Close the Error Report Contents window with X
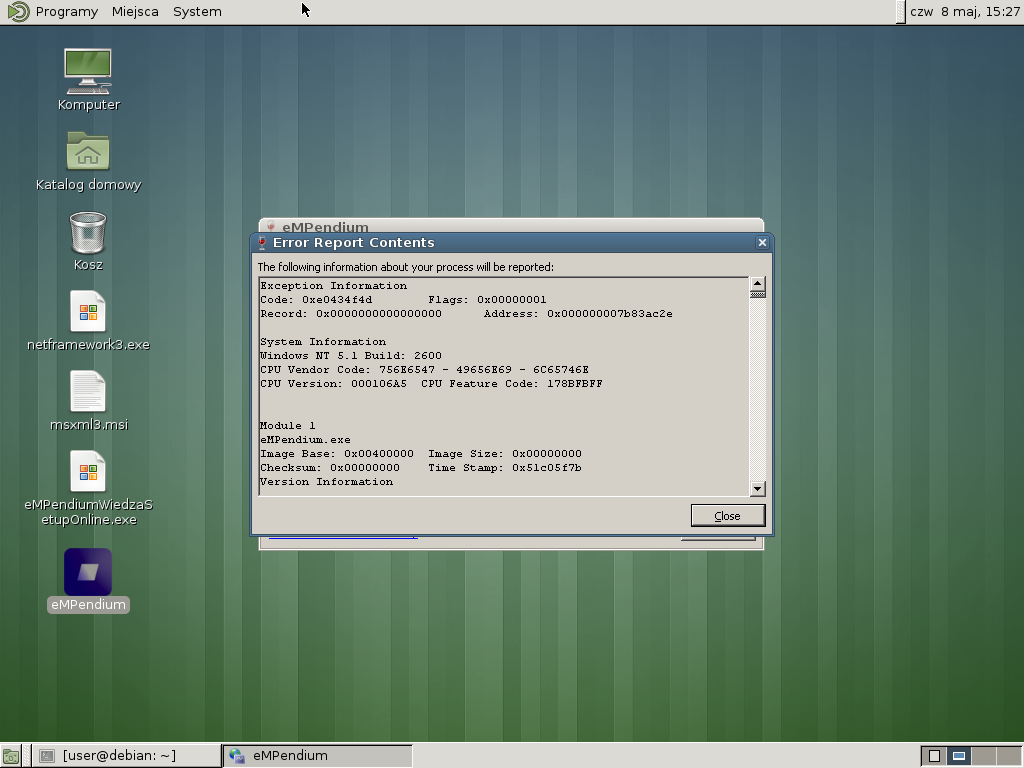 click(762, 243)
